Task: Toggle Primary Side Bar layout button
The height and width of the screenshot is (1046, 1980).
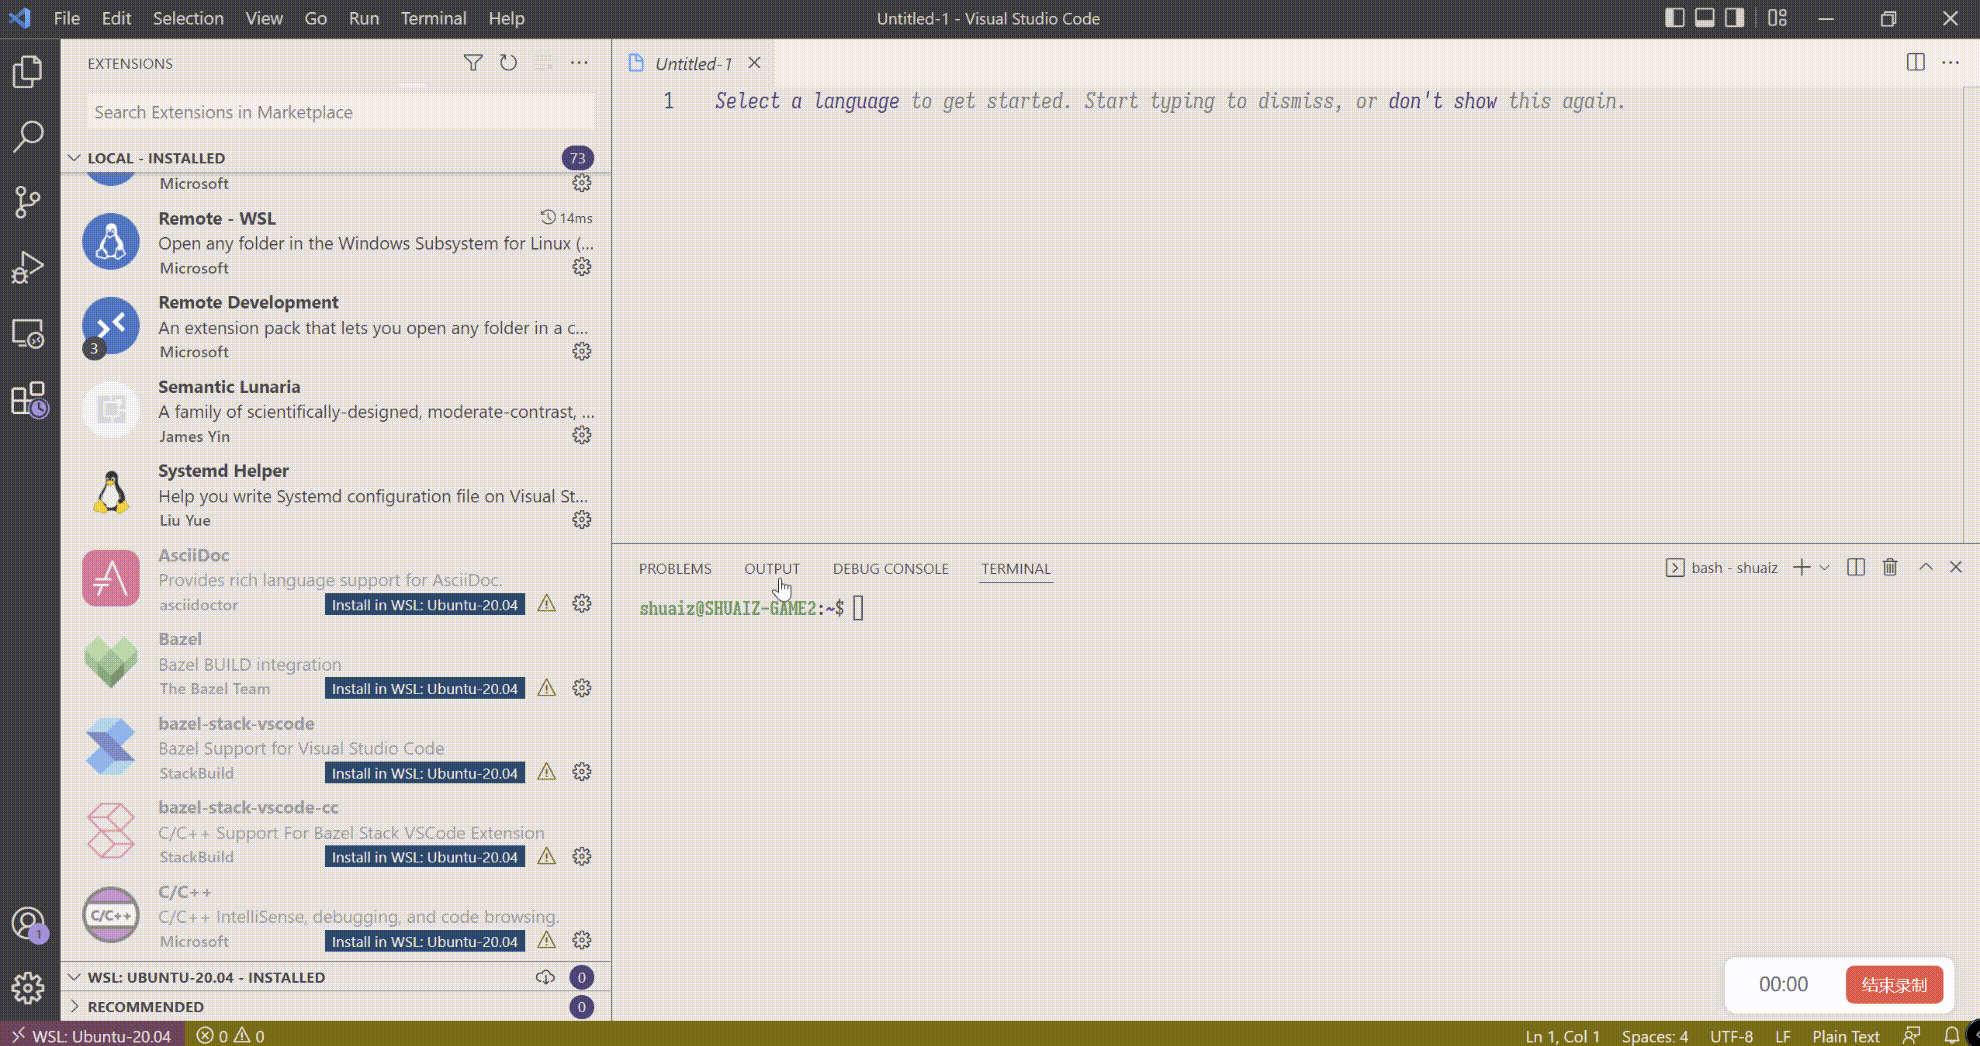Action: (1675, 18)
